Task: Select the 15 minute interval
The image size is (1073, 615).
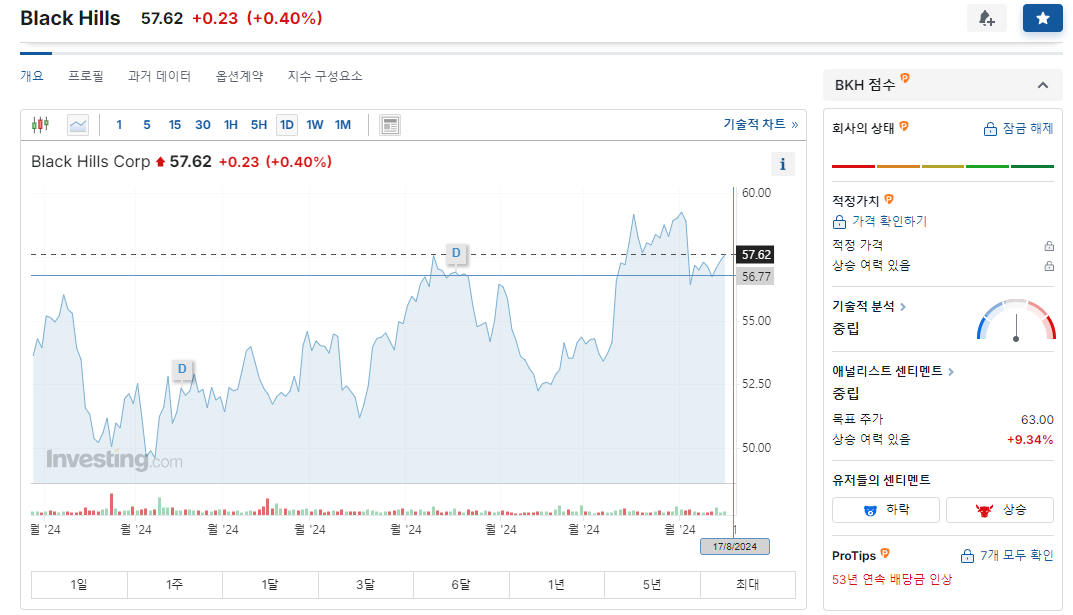Action: coord(174,125)
